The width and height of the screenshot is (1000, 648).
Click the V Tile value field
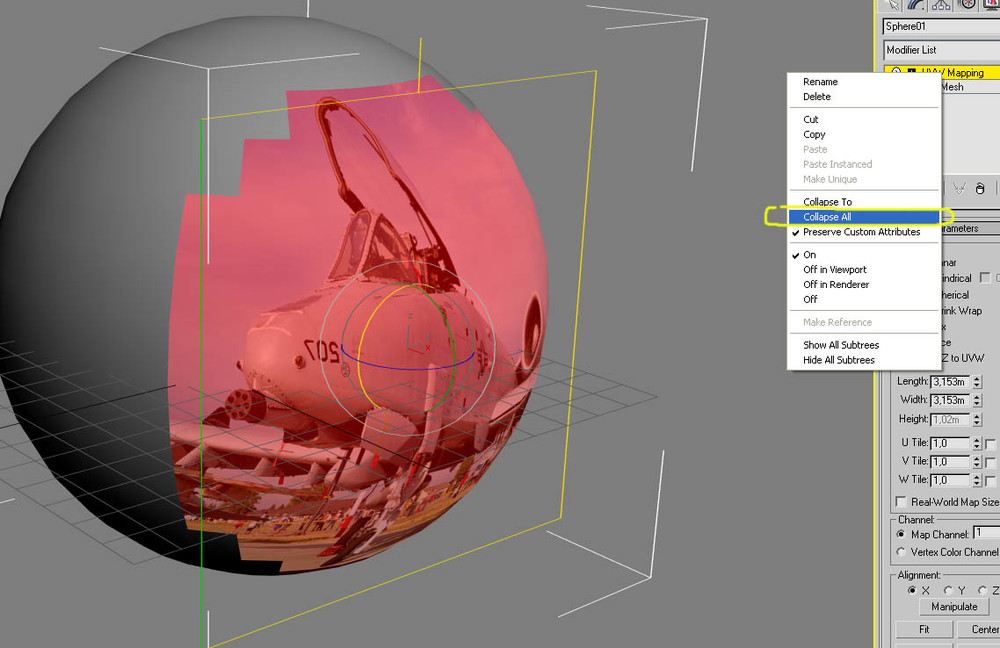click(x=950, y=461)
